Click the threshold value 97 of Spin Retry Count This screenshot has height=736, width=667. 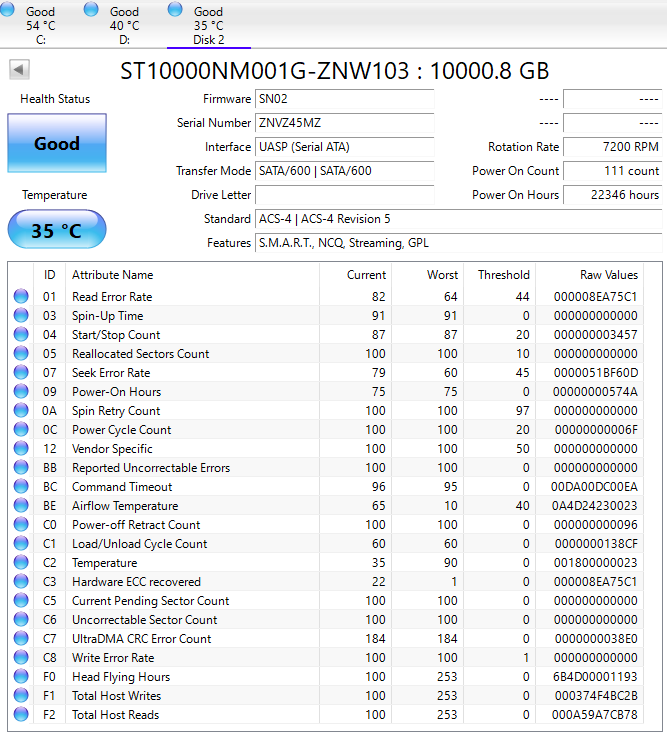pos(523,411)
